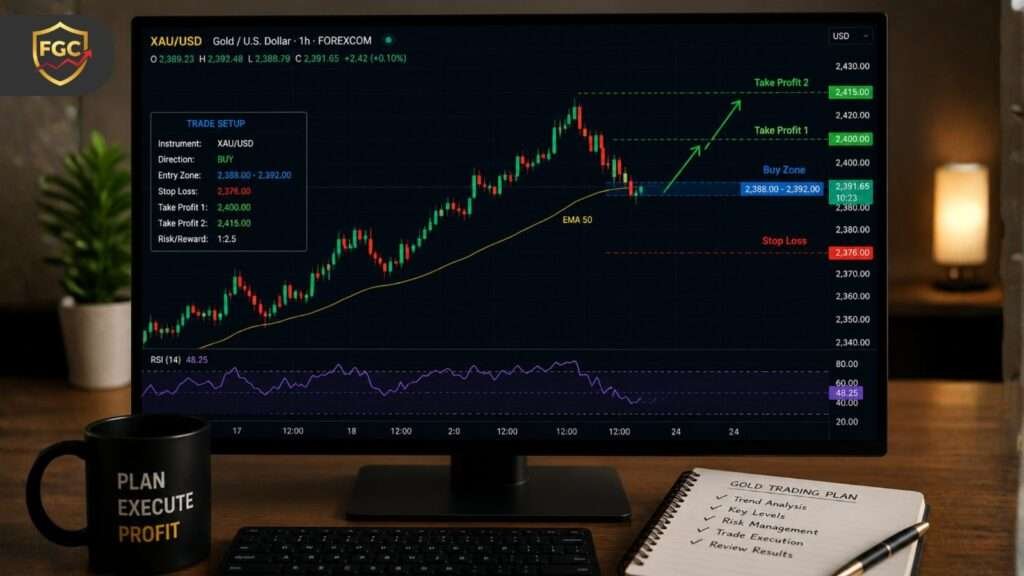Click the green 2,400.00 price tag on the axis
Screen dimensions: 1024x576
[851, 139]
